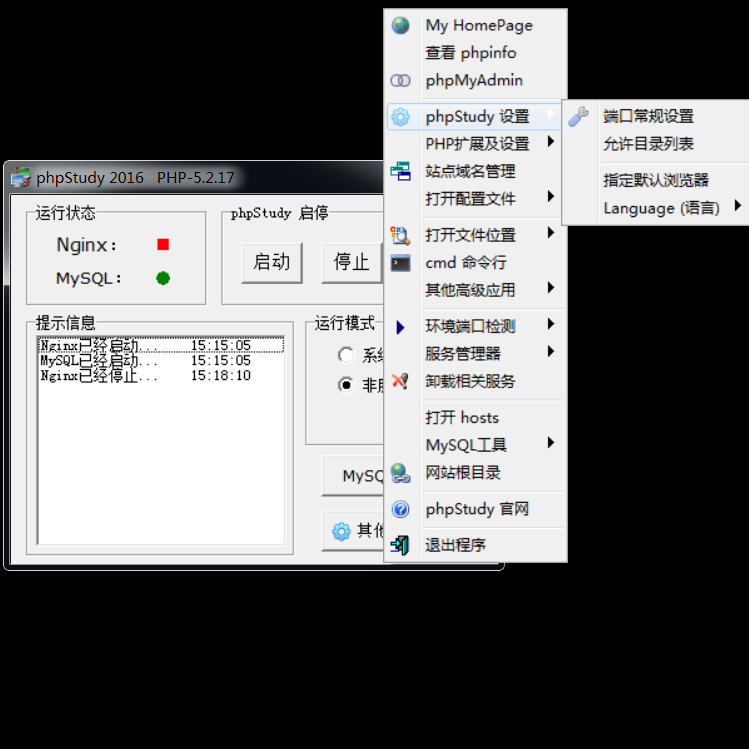Select 指定默认浏览器 in the submenu
The height and width of the screenshot is (749, 749).
click(657, 180)
